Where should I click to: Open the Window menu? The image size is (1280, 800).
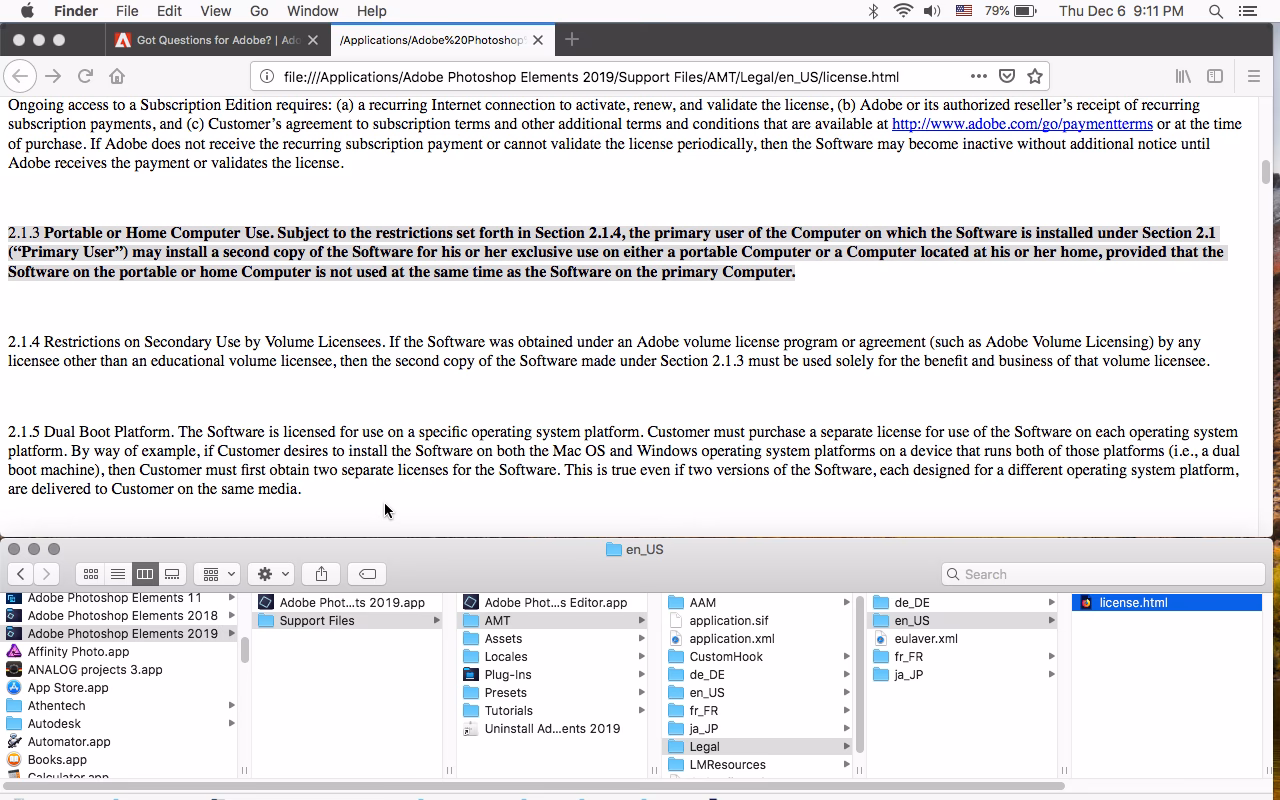pyautogui.click(x=312, y=11)
